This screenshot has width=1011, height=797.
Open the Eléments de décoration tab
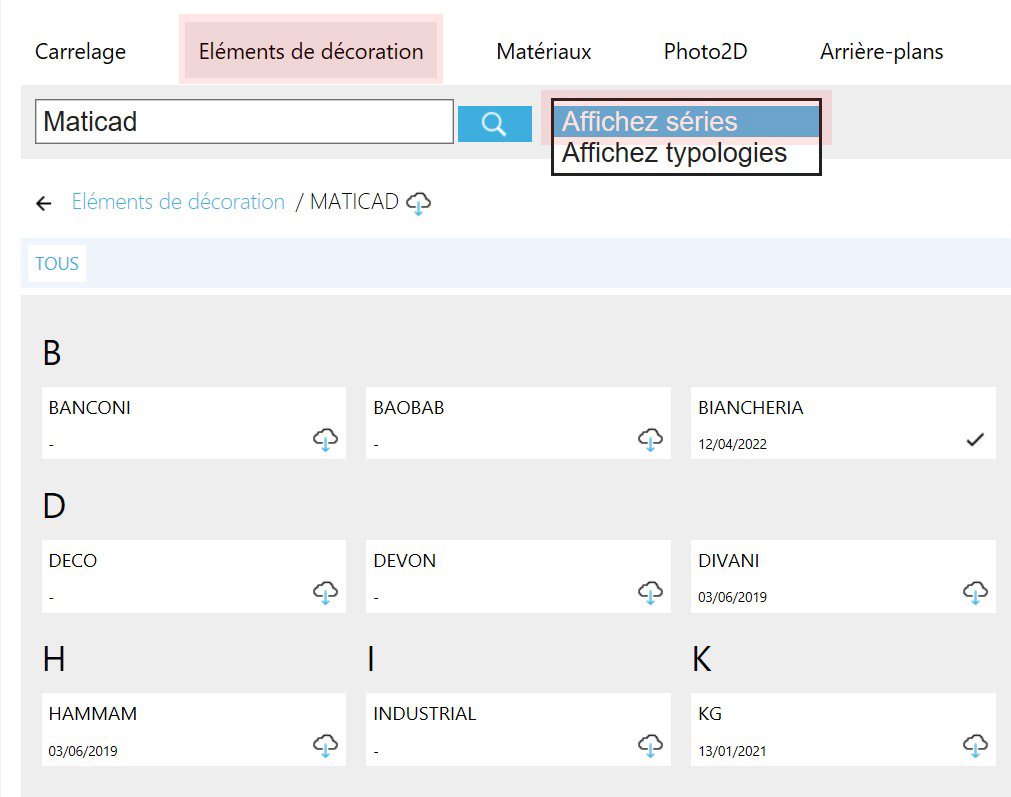pyautogui.click(x=311, y=51)
